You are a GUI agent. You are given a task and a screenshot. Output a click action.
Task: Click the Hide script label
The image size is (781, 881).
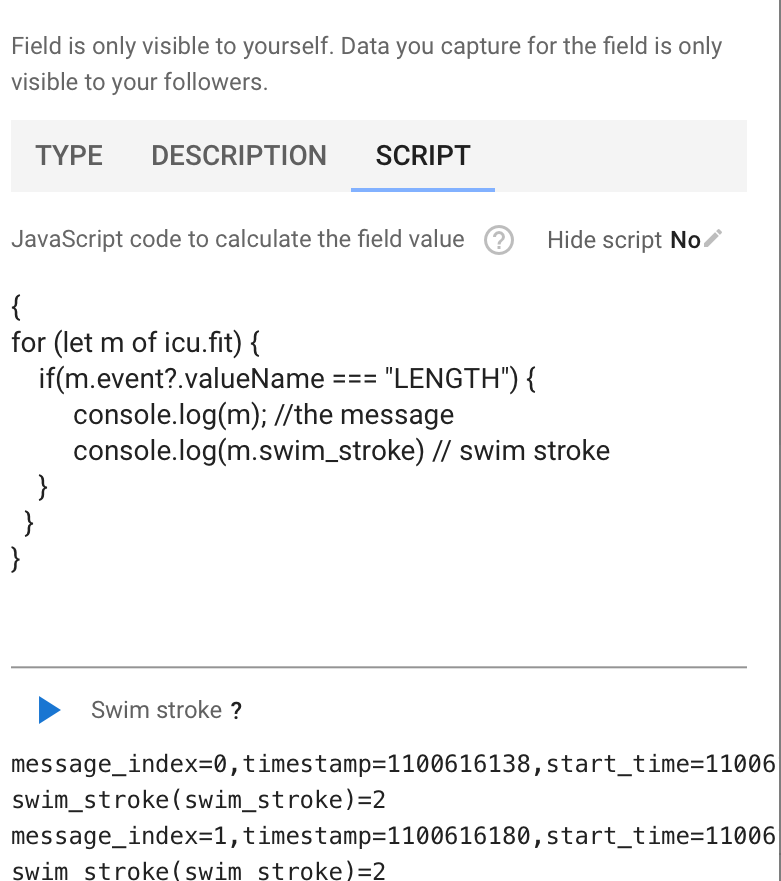(605, 240)
